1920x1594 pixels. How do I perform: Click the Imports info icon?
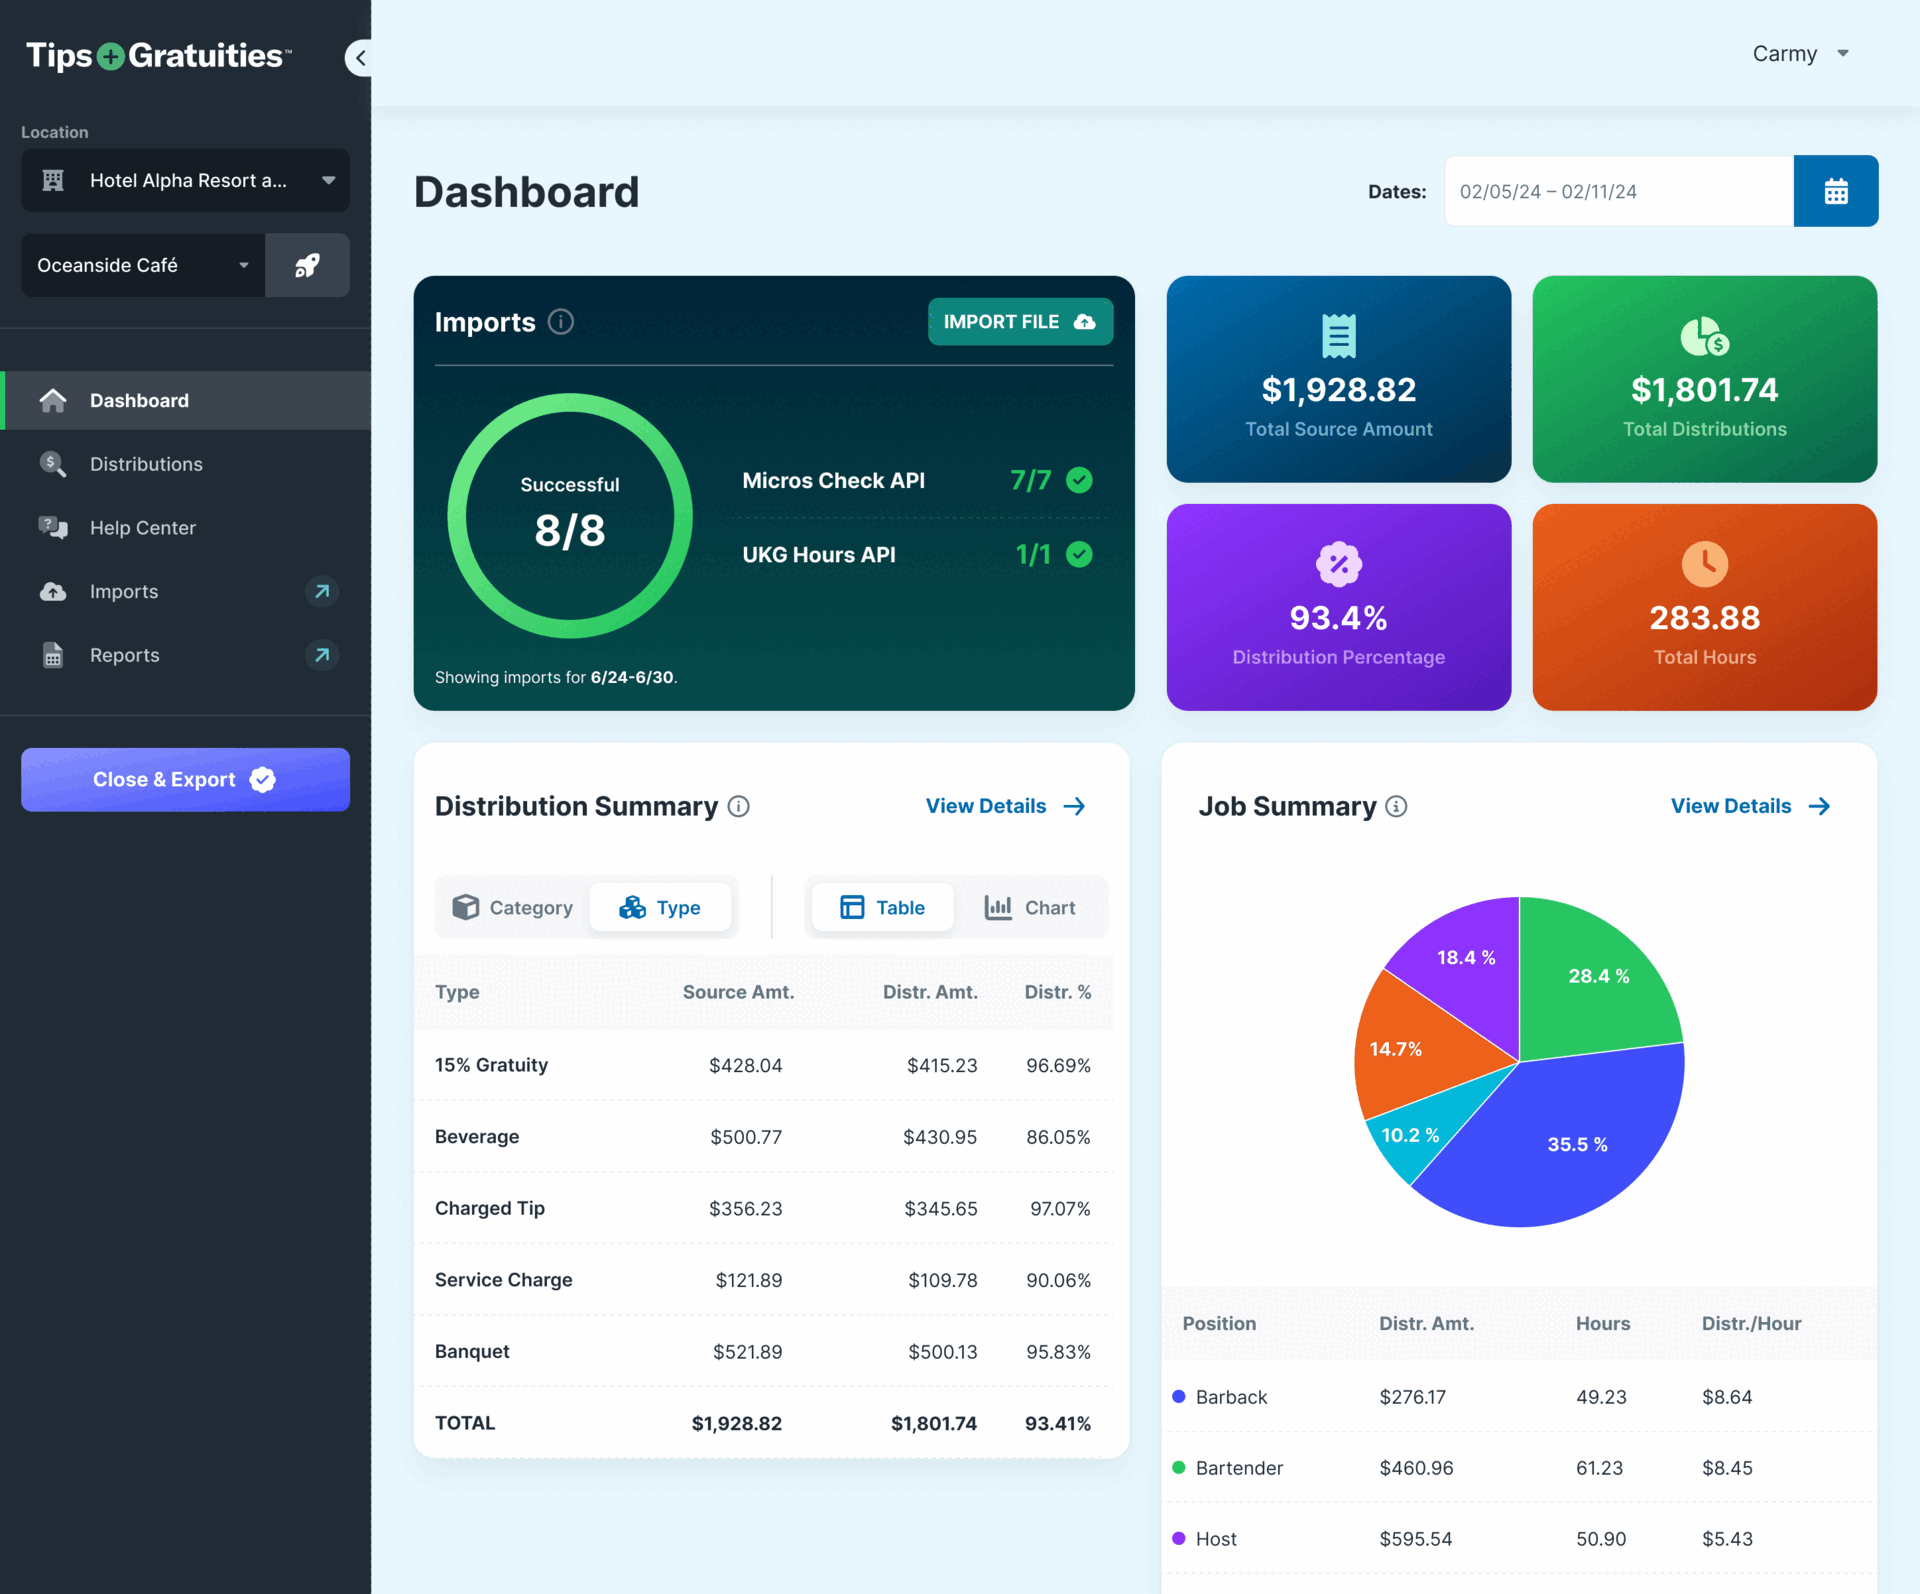pyautogui.click(x=561, y=322)
